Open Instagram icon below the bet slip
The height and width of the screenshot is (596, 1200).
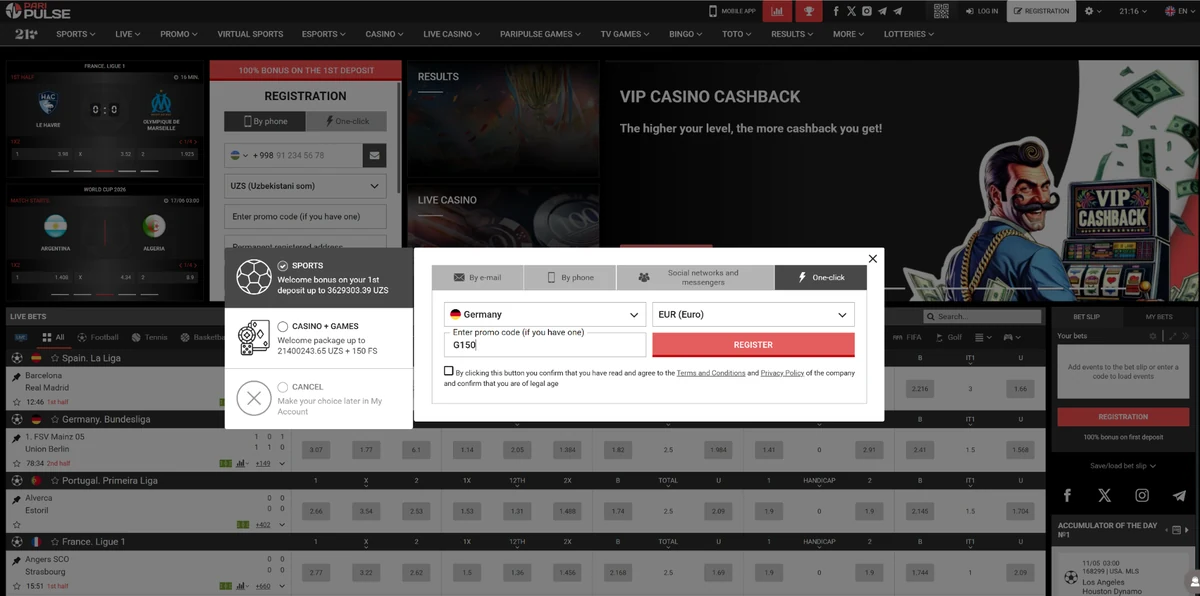click(x=1142, y=495)
